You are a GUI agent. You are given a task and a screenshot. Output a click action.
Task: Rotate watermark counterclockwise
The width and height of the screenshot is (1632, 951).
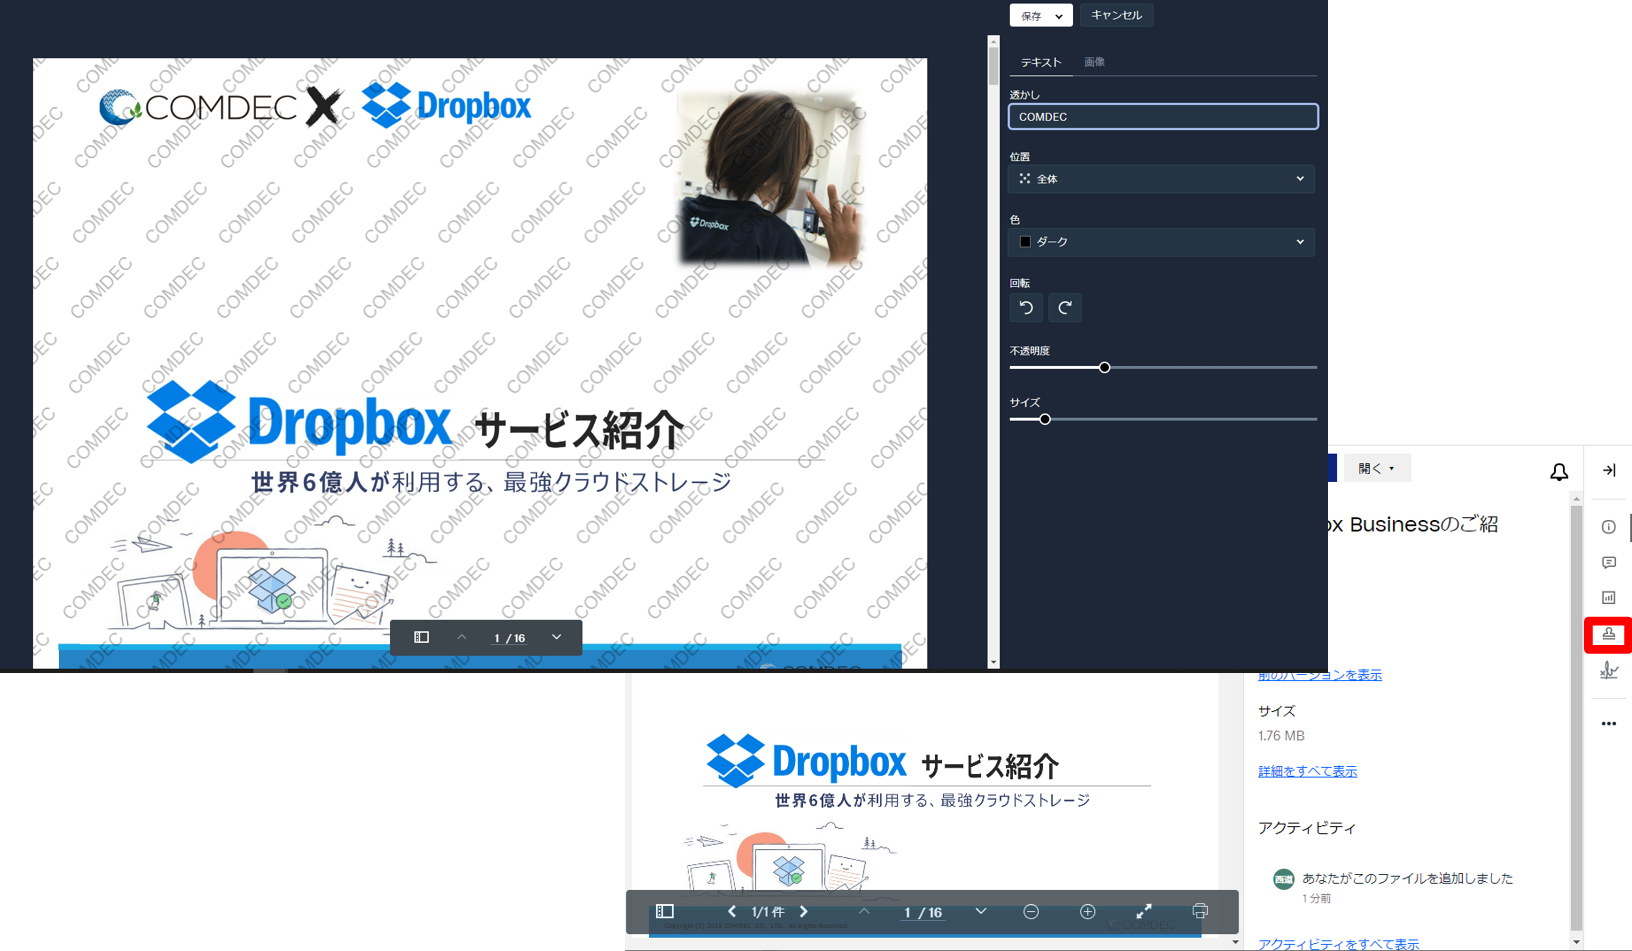coord(1026,308)
